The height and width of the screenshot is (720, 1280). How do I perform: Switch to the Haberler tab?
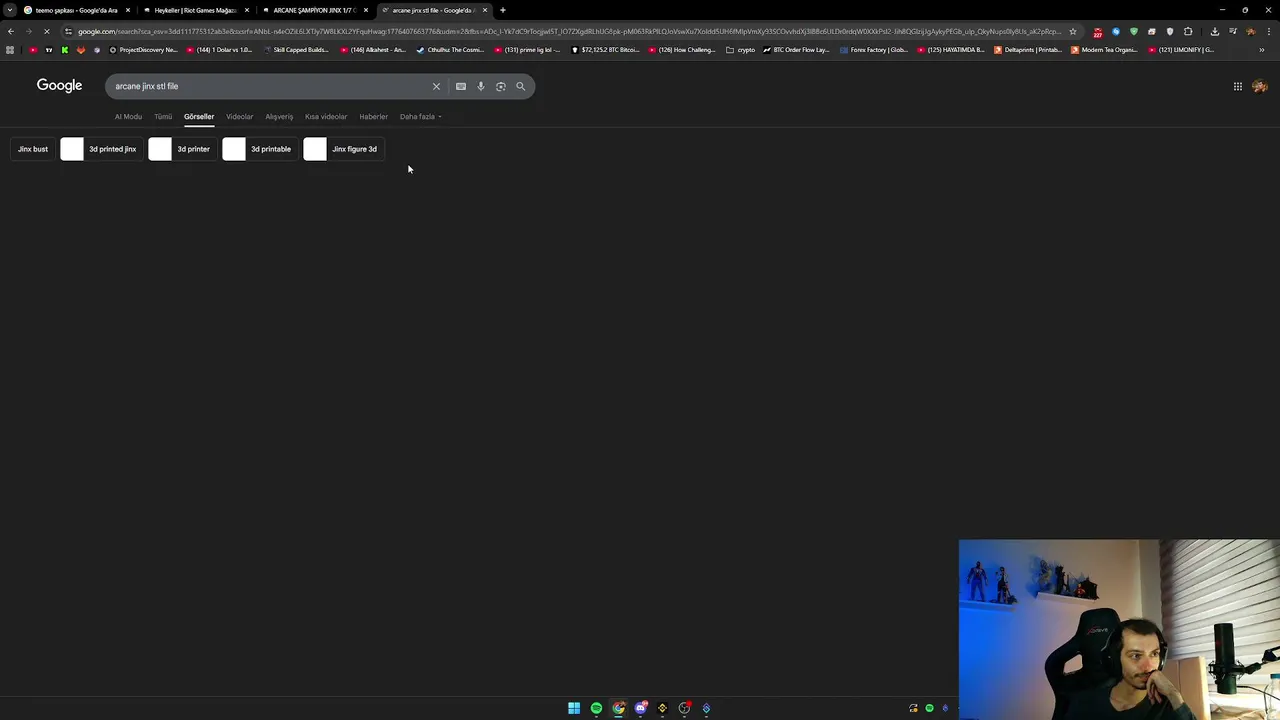pos(373,117)
